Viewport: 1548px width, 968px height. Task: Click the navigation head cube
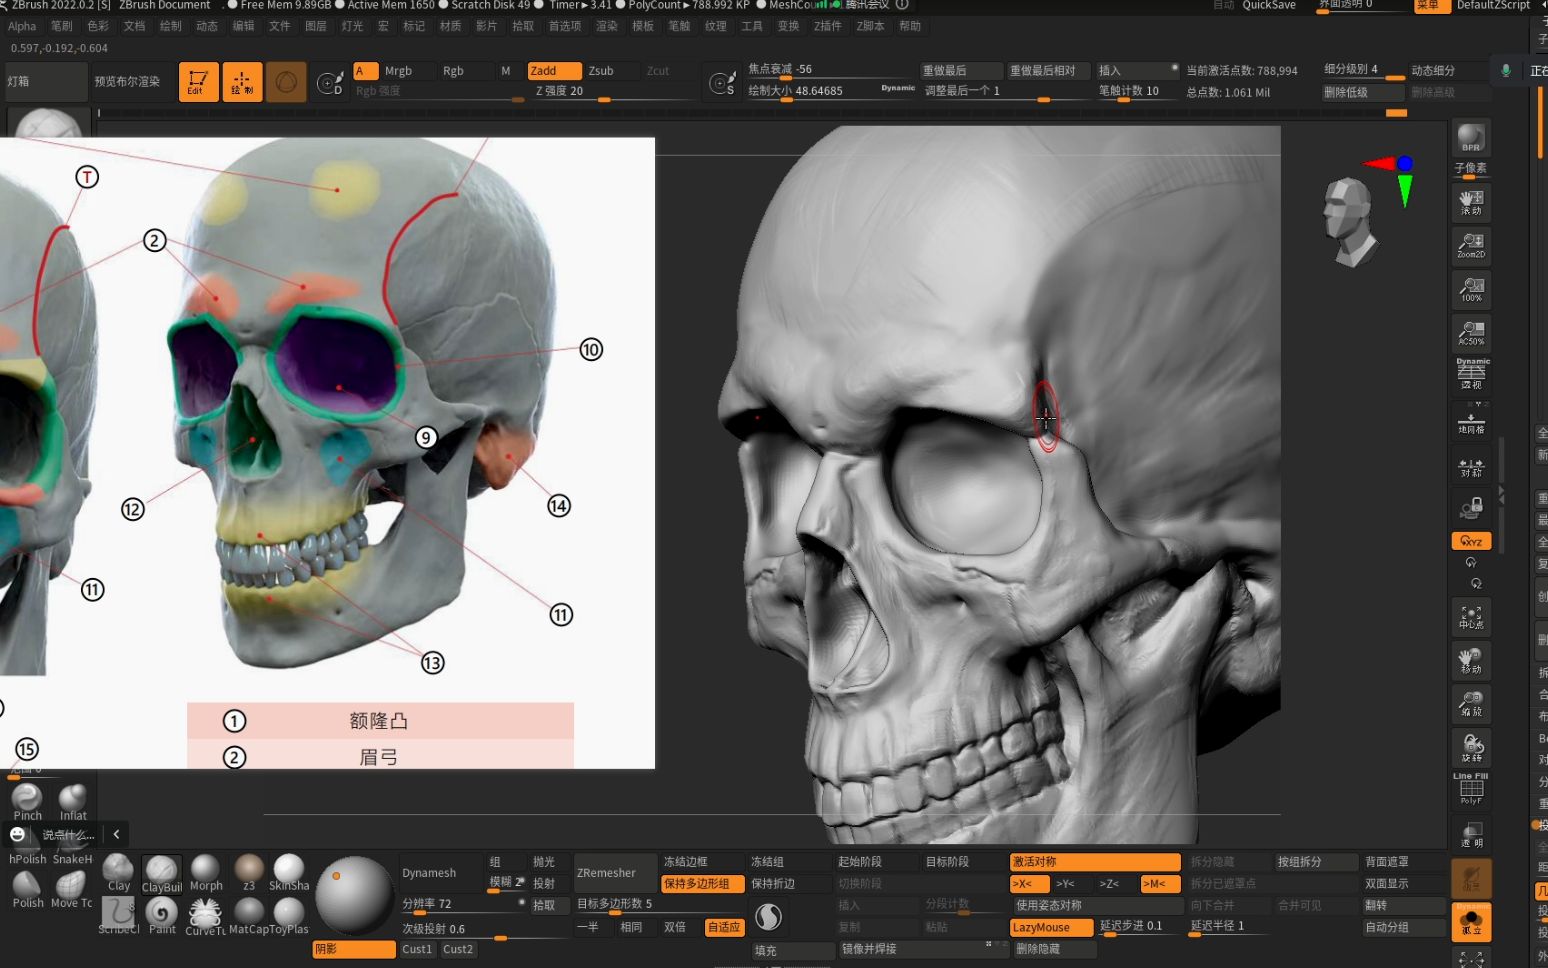tap(1349, 222)
